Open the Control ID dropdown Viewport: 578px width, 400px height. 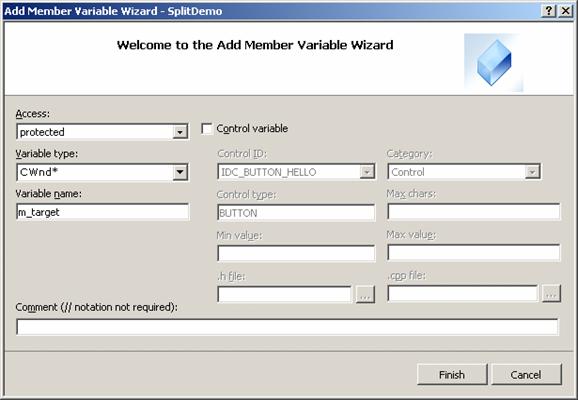(x=367, y=172)
